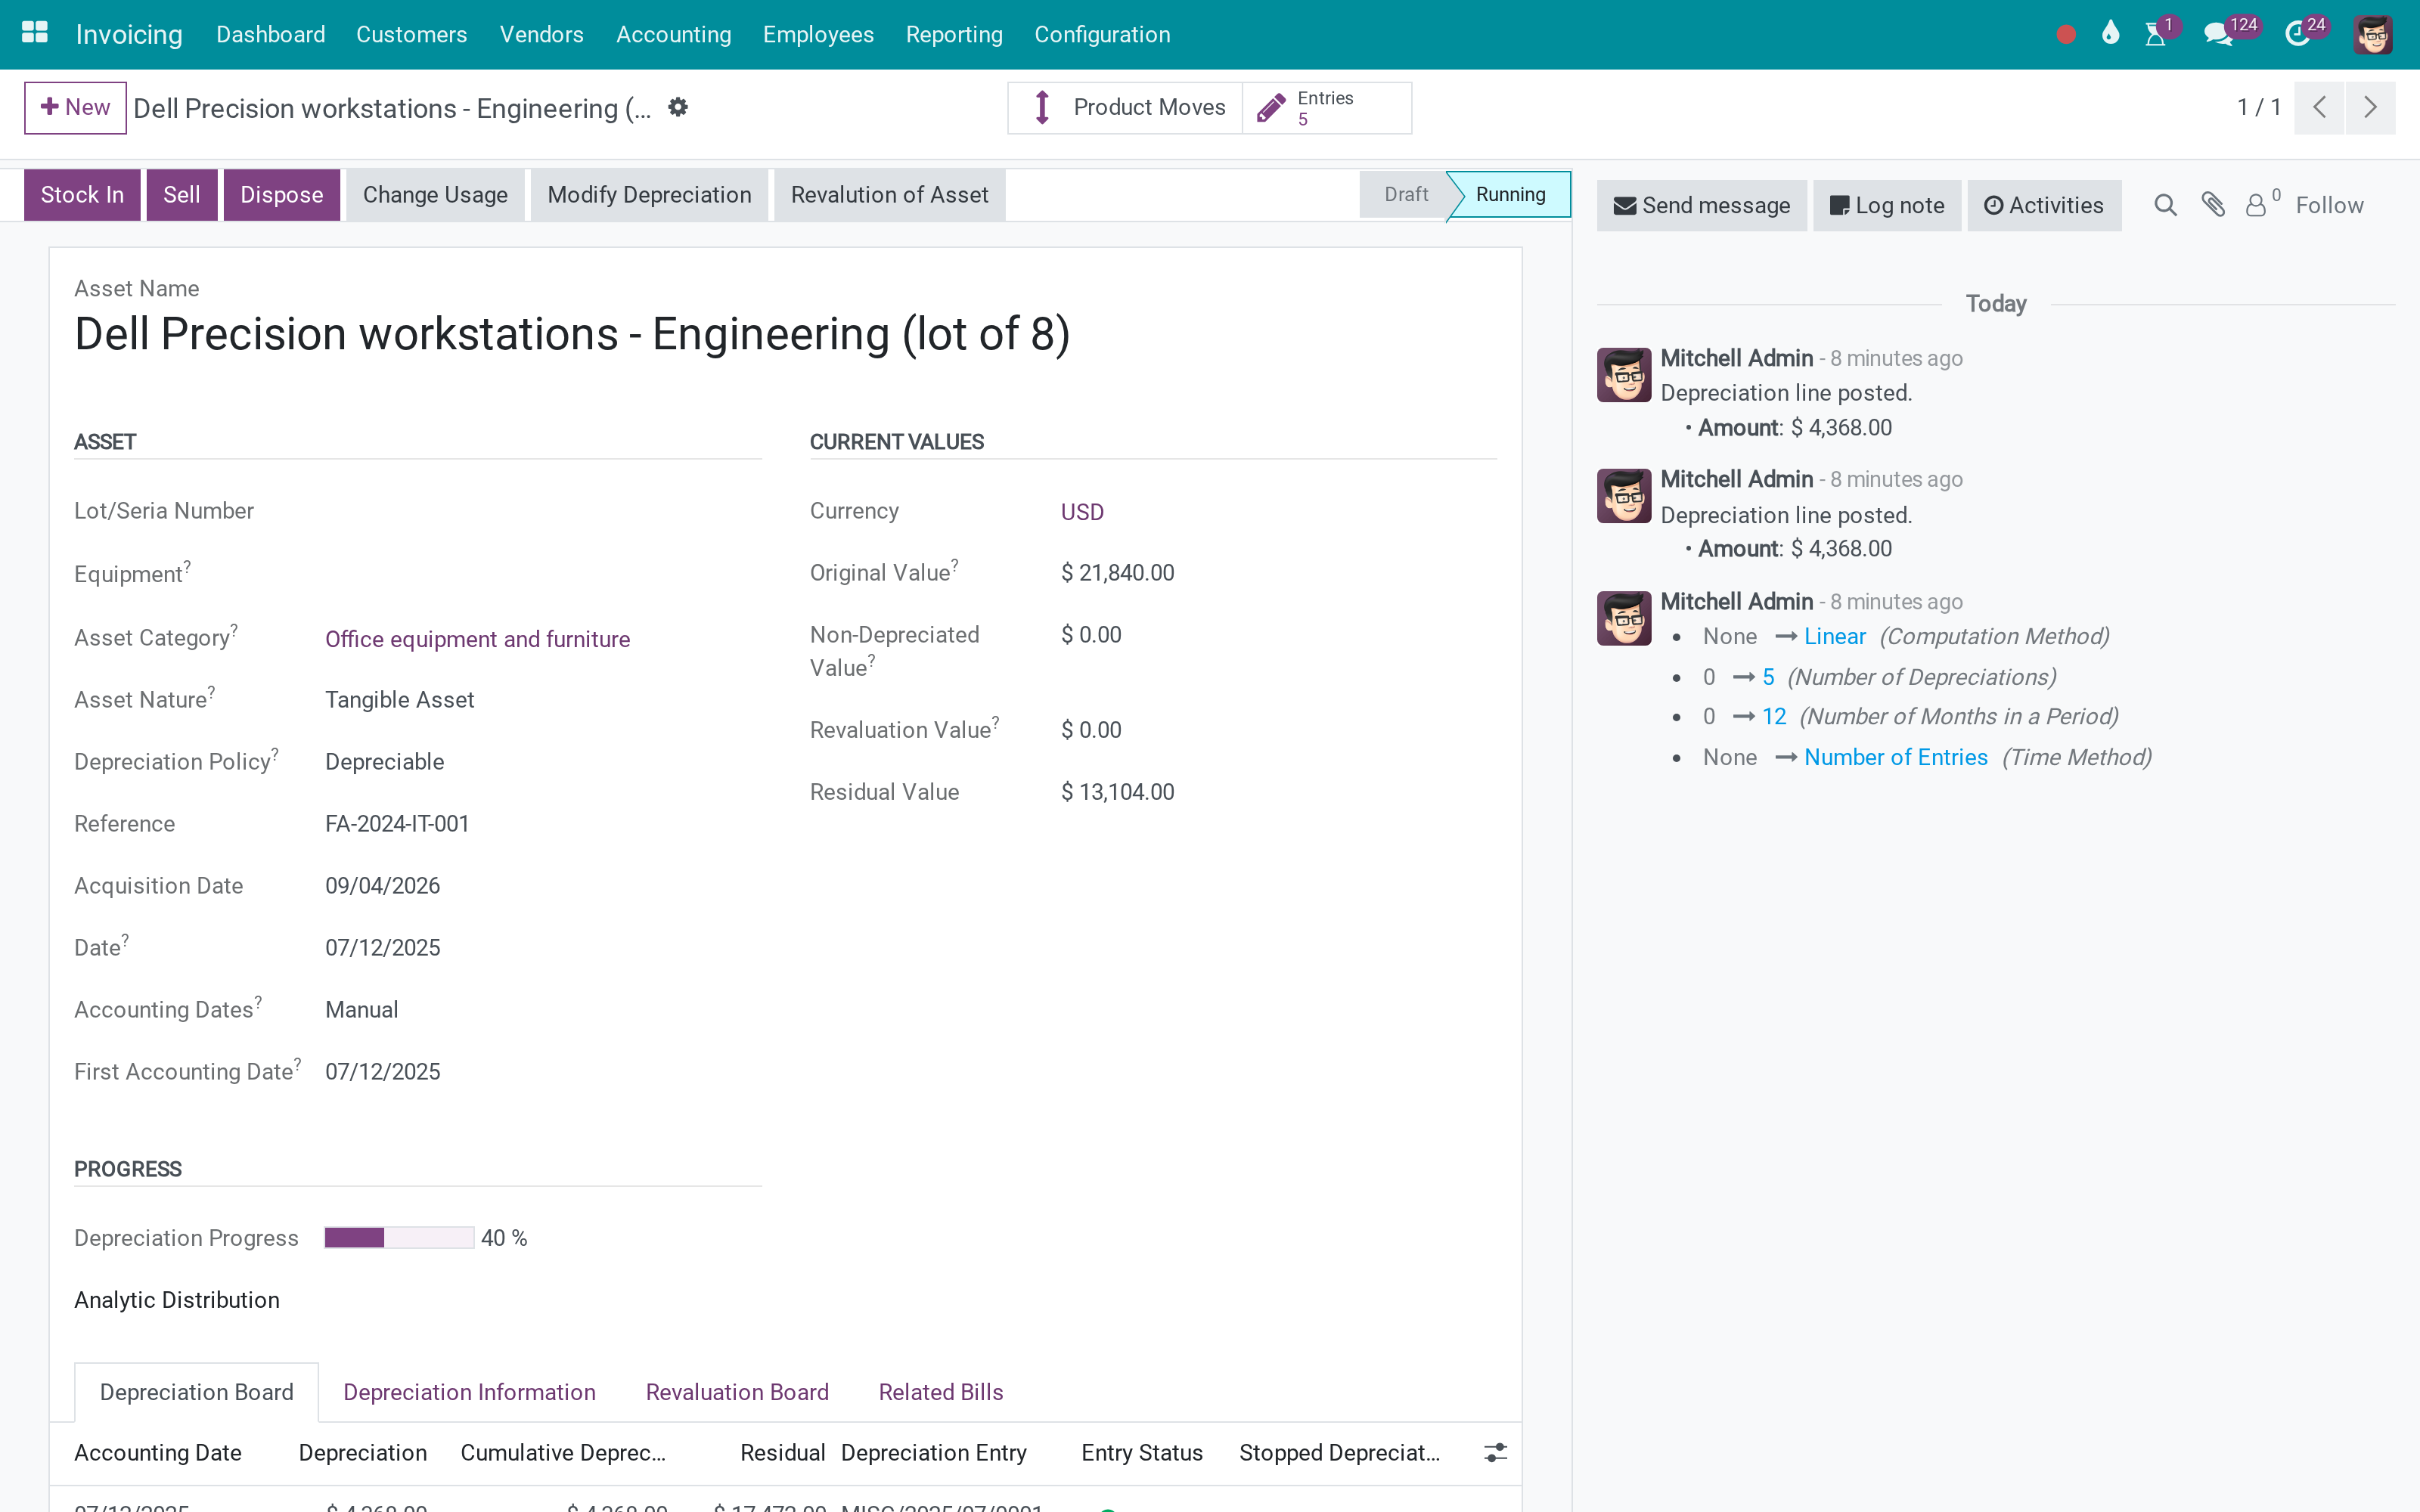Click the Sell button

[182, 195]
